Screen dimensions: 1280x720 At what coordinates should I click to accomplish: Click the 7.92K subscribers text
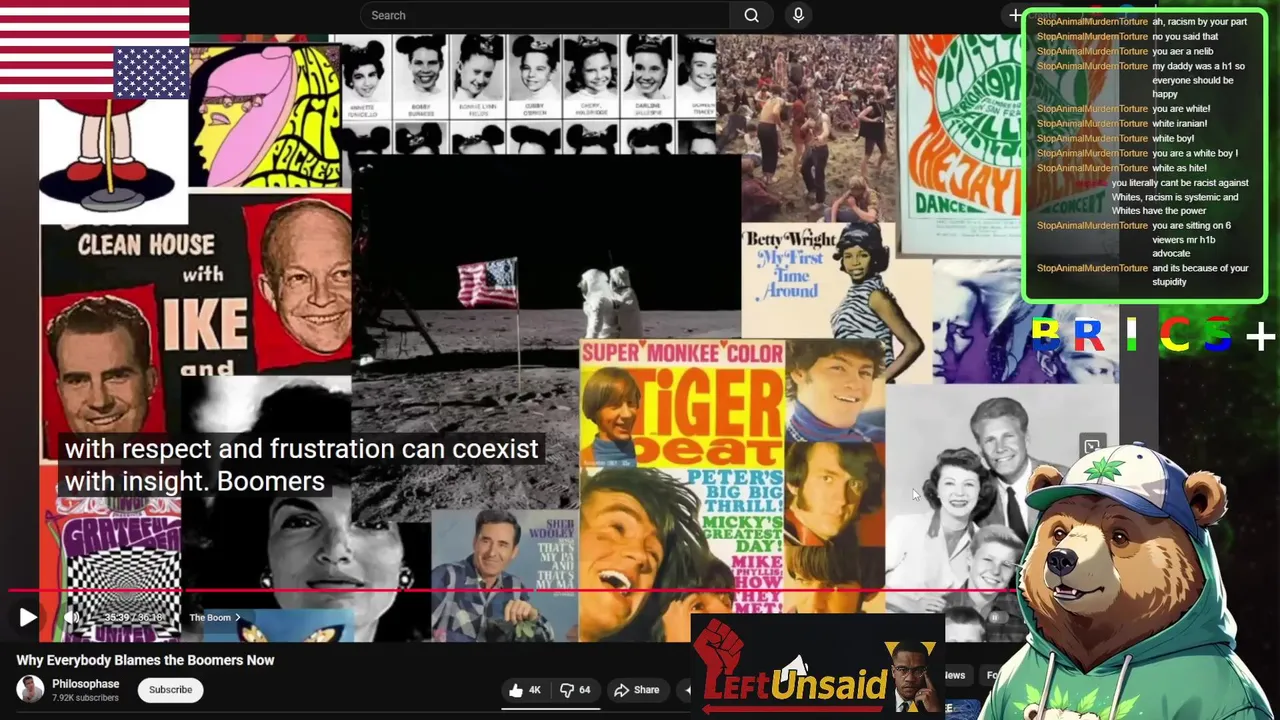point(85,698)
